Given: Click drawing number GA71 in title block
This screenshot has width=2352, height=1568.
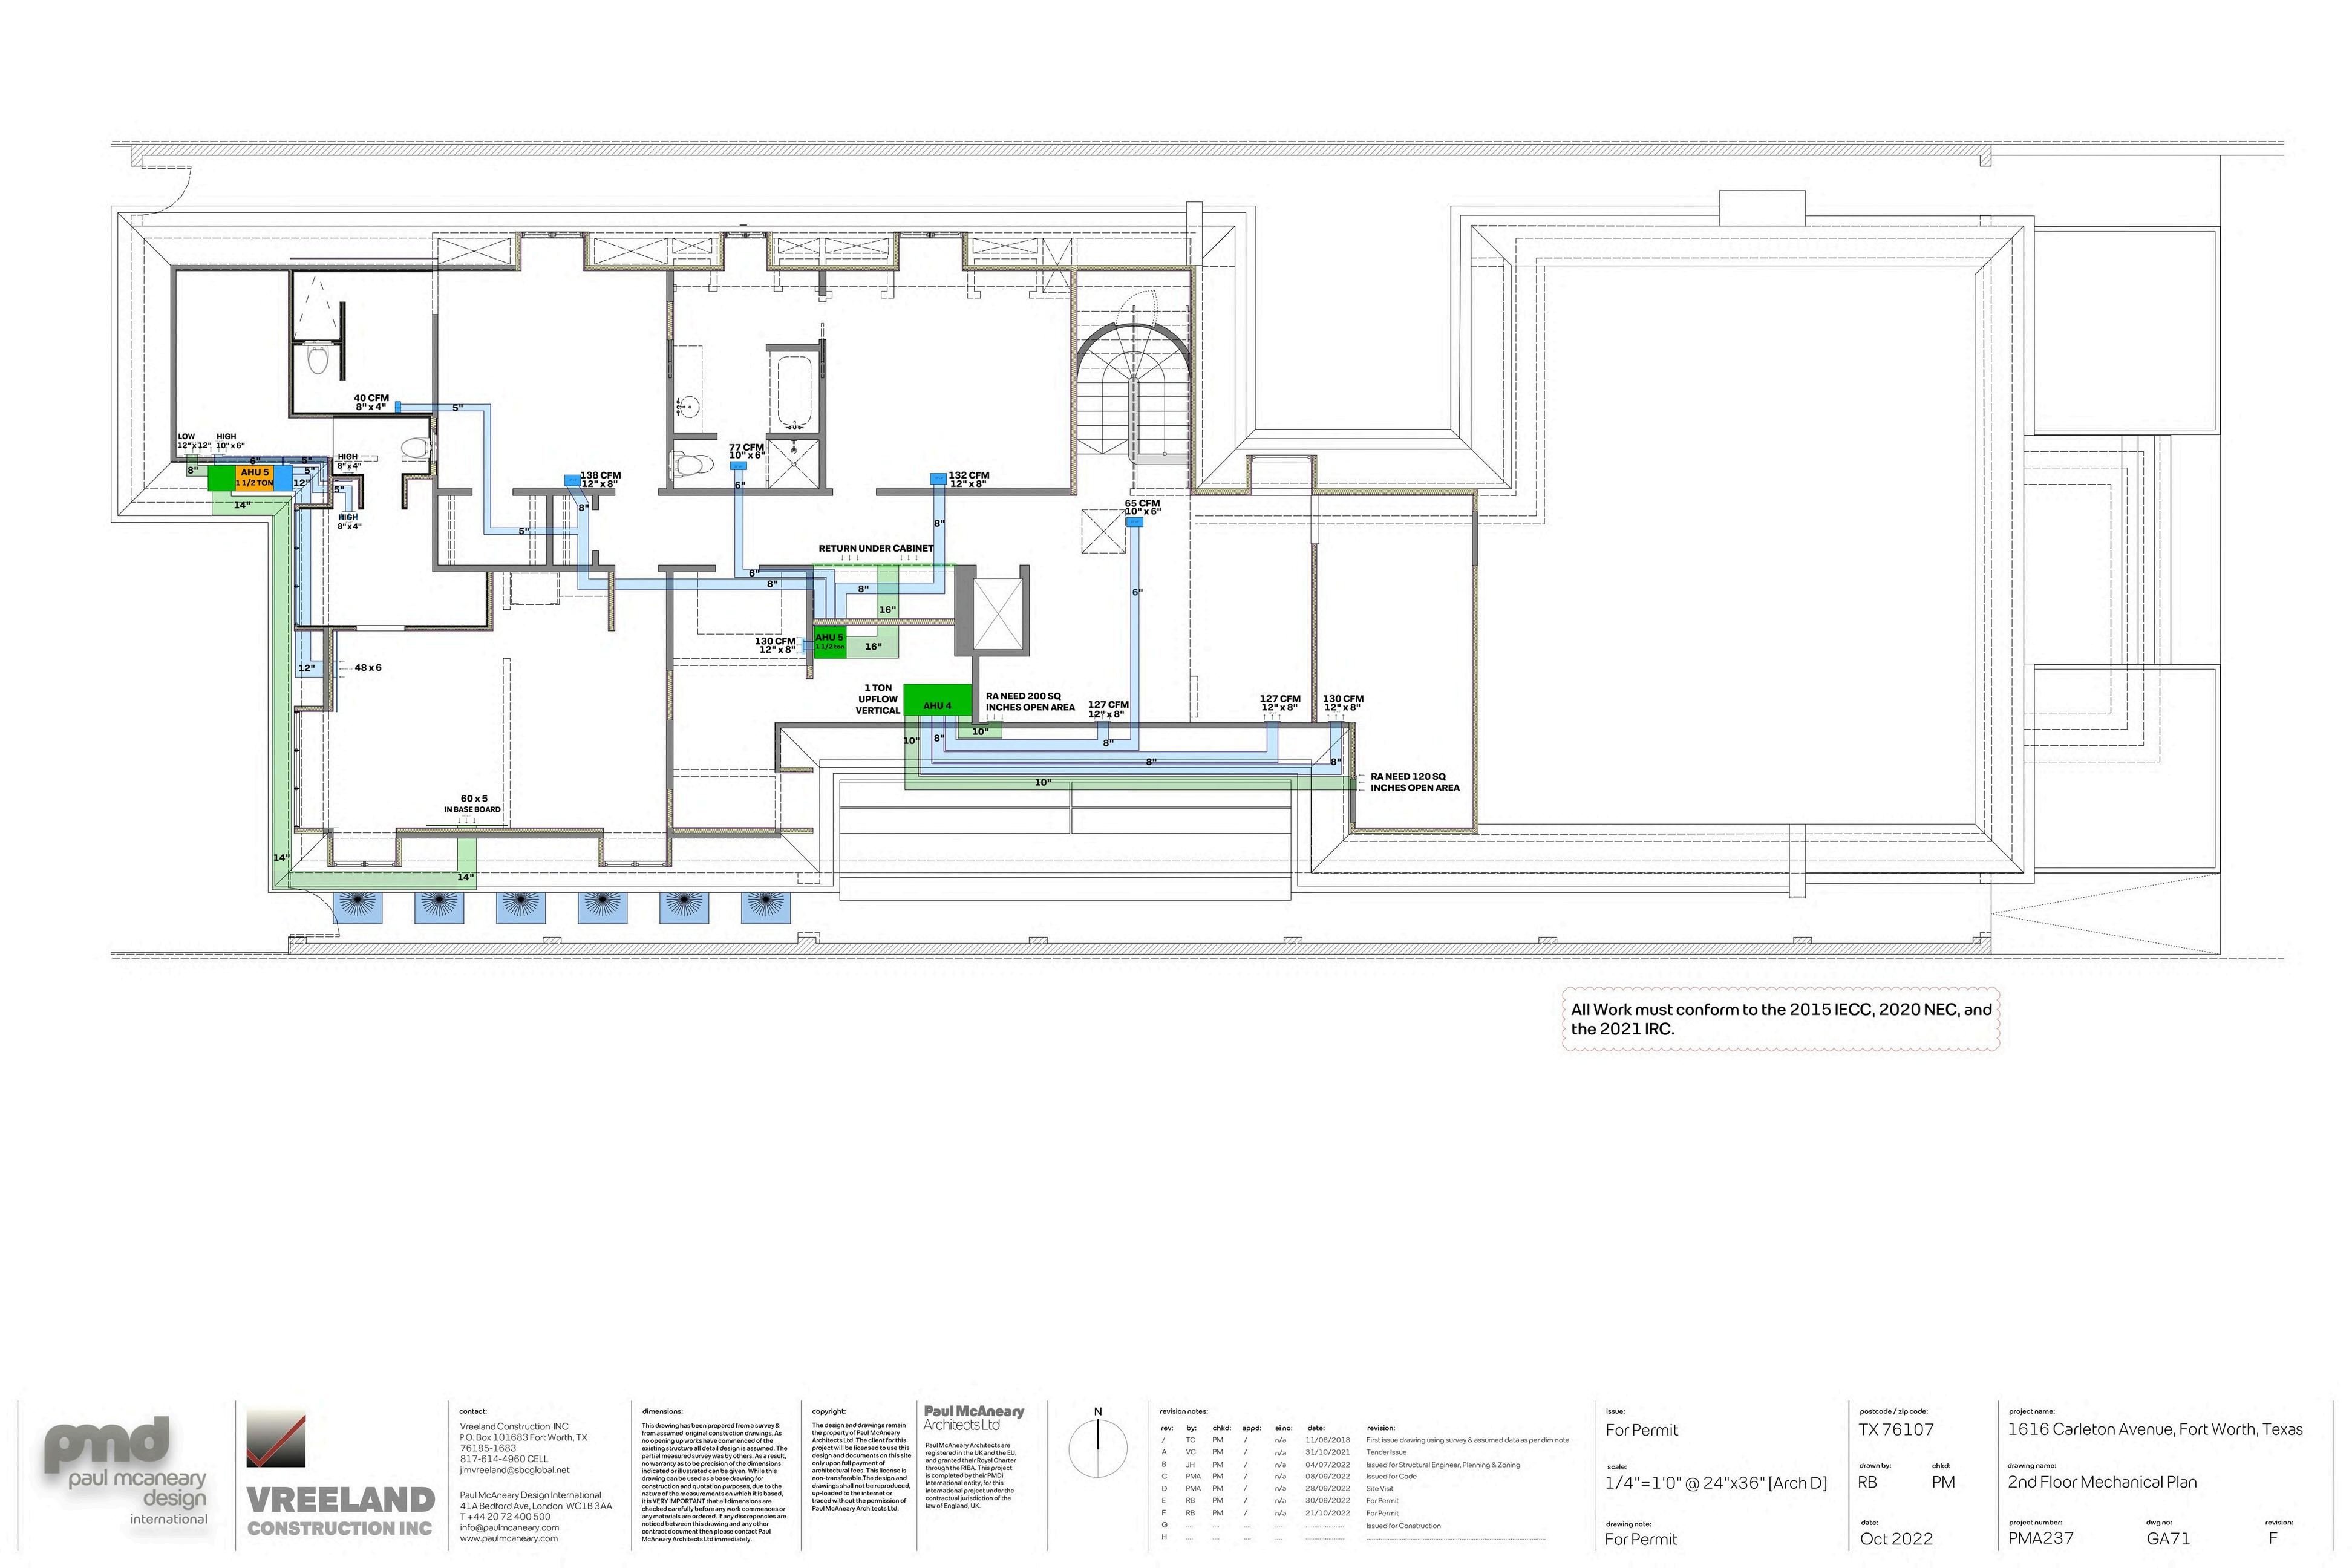Looking at the screenshot, I should pyautogui.click(x=2167, y=1538).
